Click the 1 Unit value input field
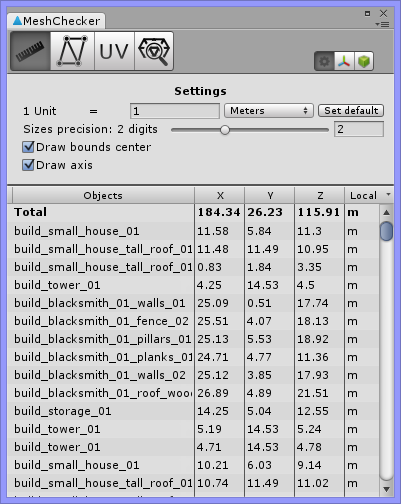Viewport: 401px width, 504px height. [175, 111]
